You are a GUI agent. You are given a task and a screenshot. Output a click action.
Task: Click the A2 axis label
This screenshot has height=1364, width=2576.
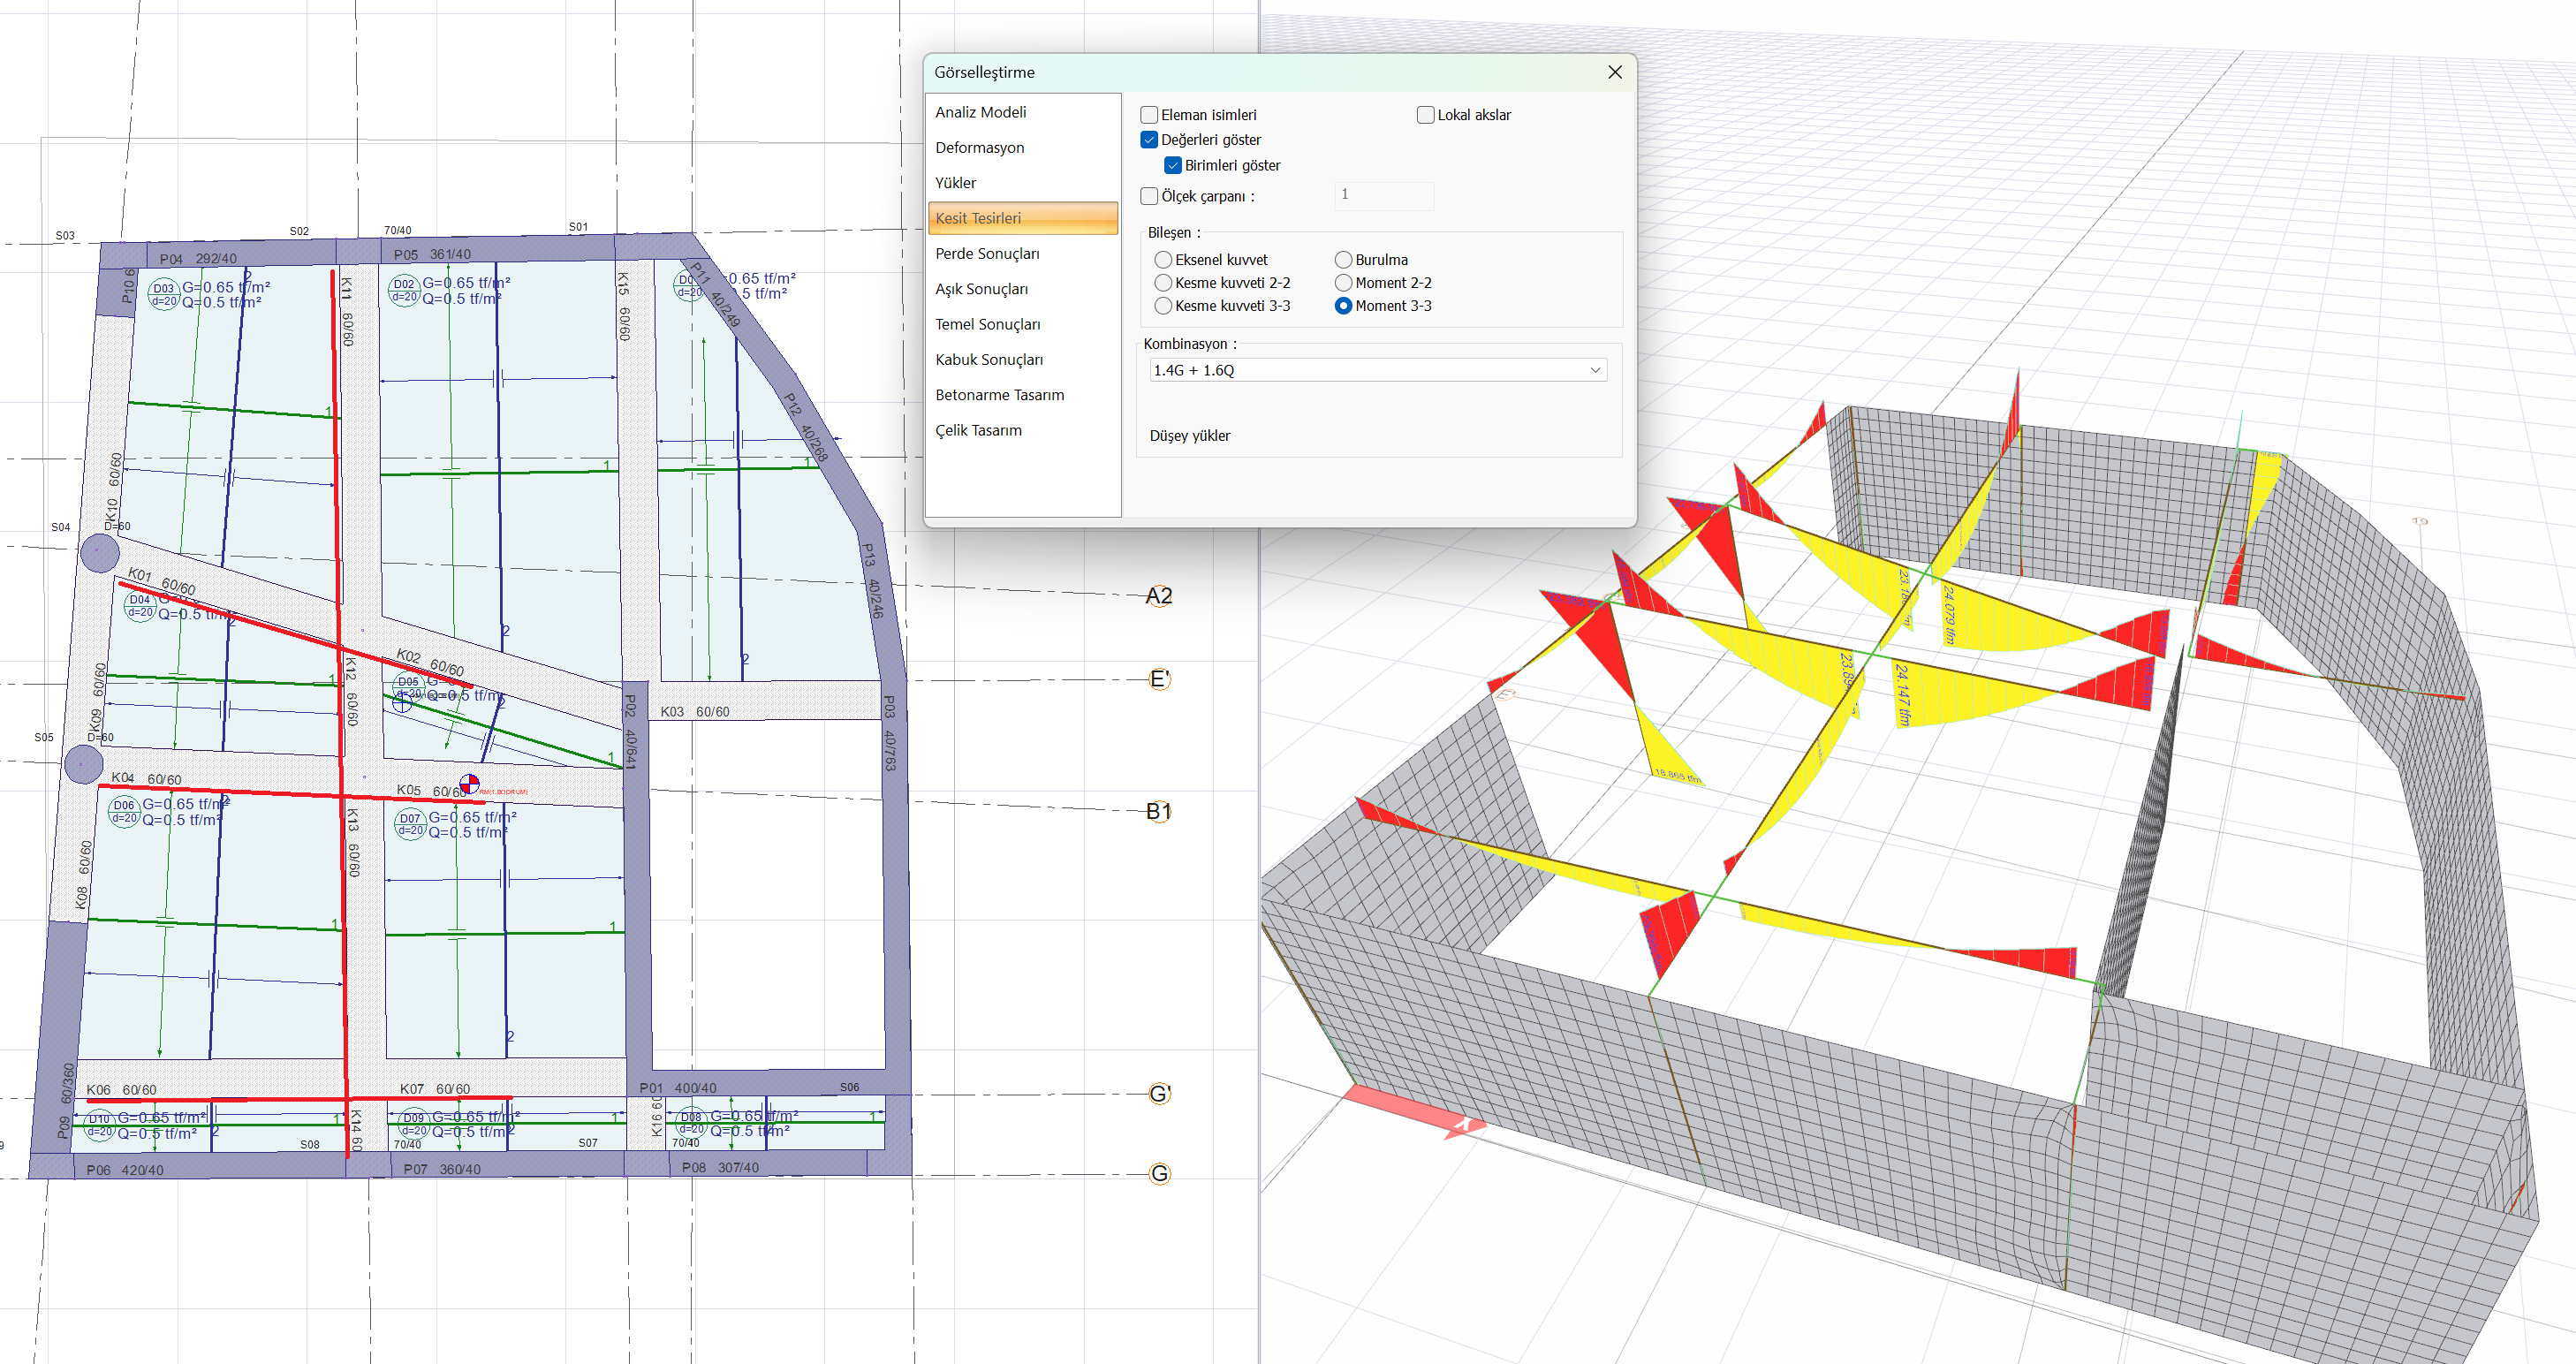point(1158,596)
